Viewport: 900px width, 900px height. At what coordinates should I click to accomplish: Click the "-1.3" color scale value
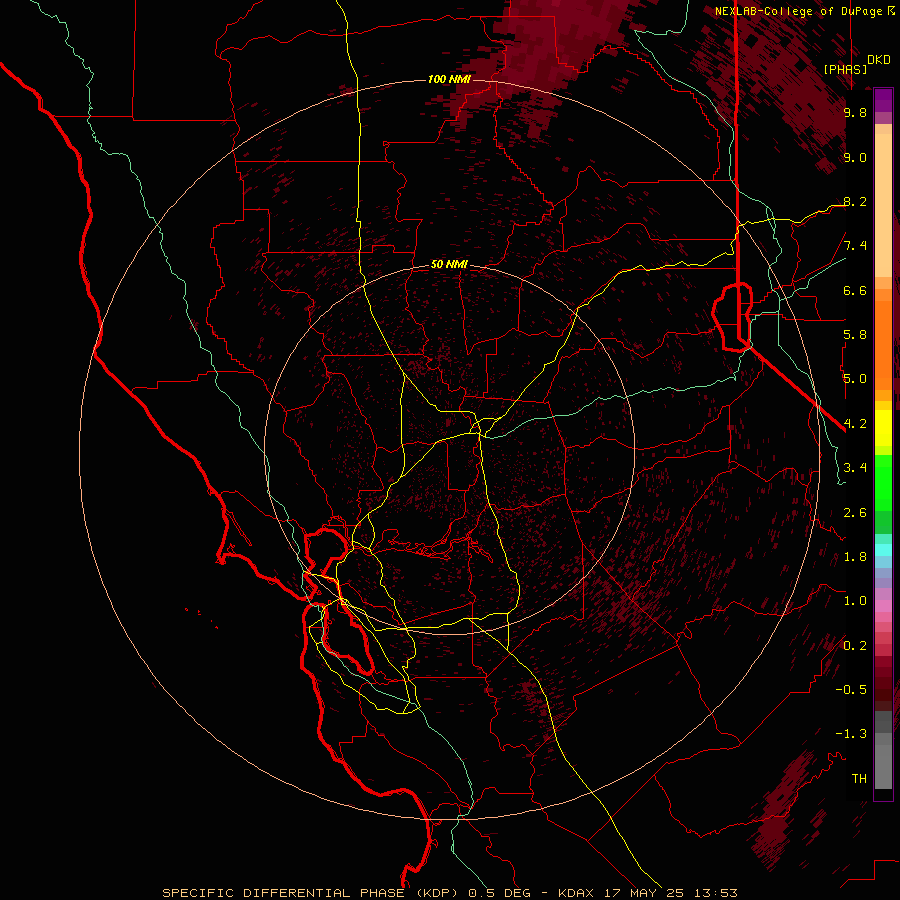(851, 734)
